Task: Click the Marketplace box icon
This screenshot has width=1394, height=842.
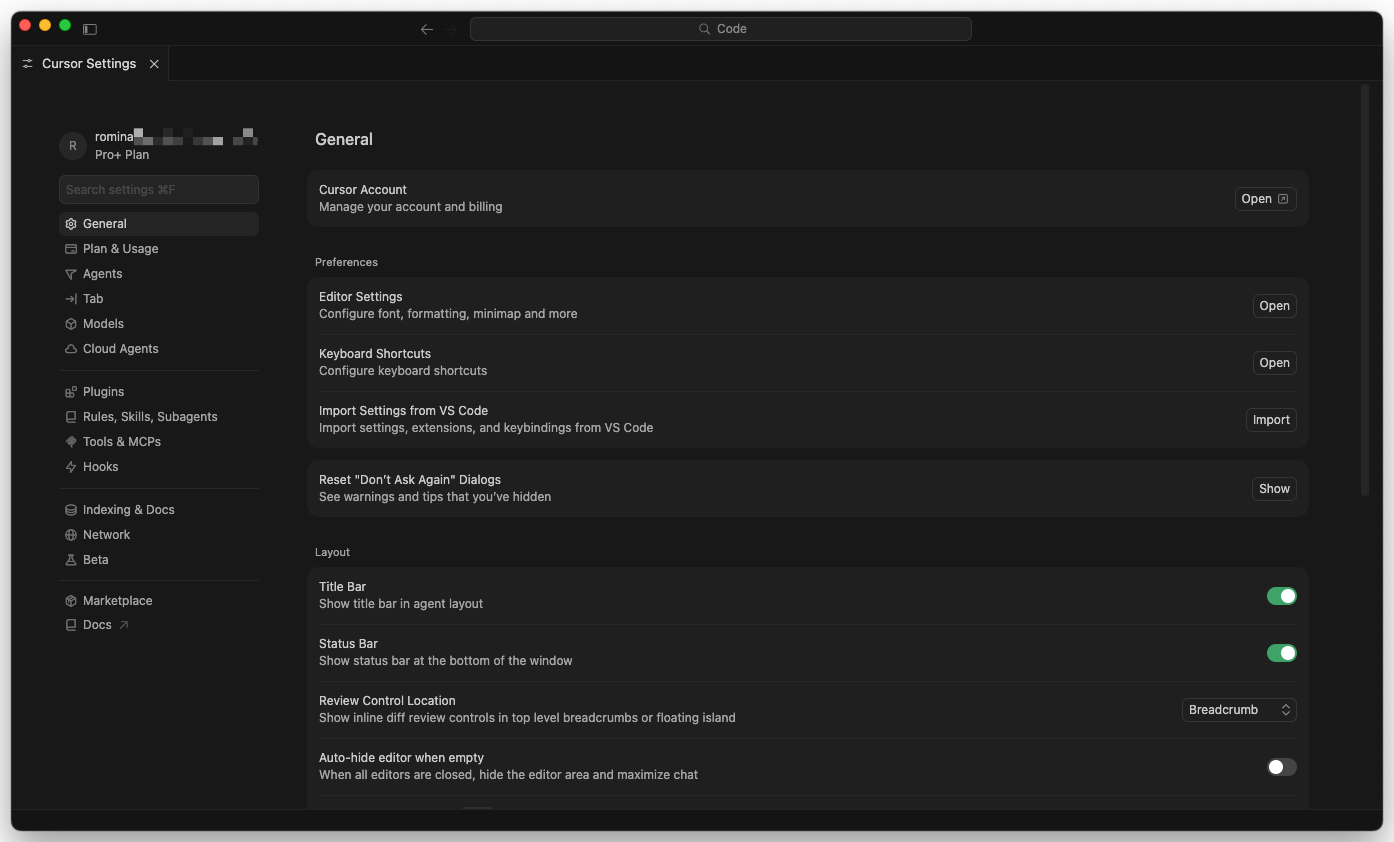Action: point(71,601)
